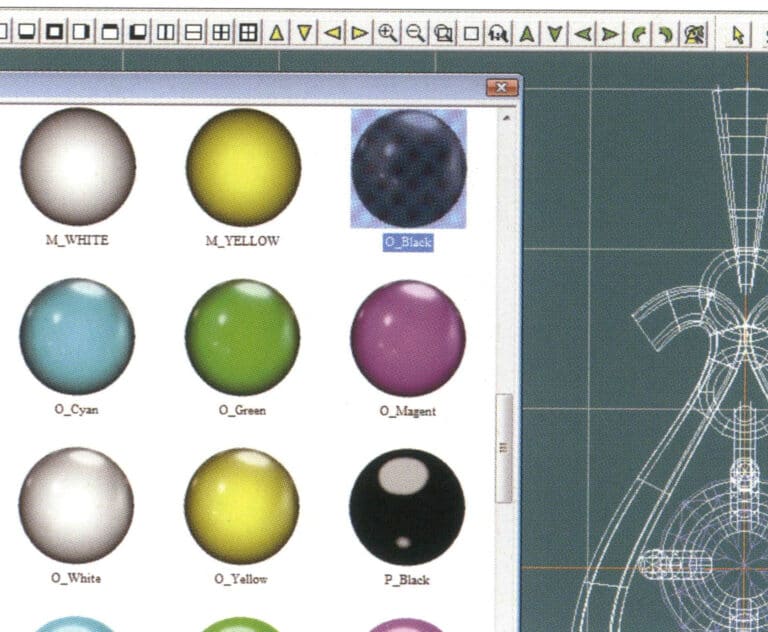Viewport: 768px width, 632px height.
Task: Select the O_Yellow material sphere
Action: coord(241,507)
